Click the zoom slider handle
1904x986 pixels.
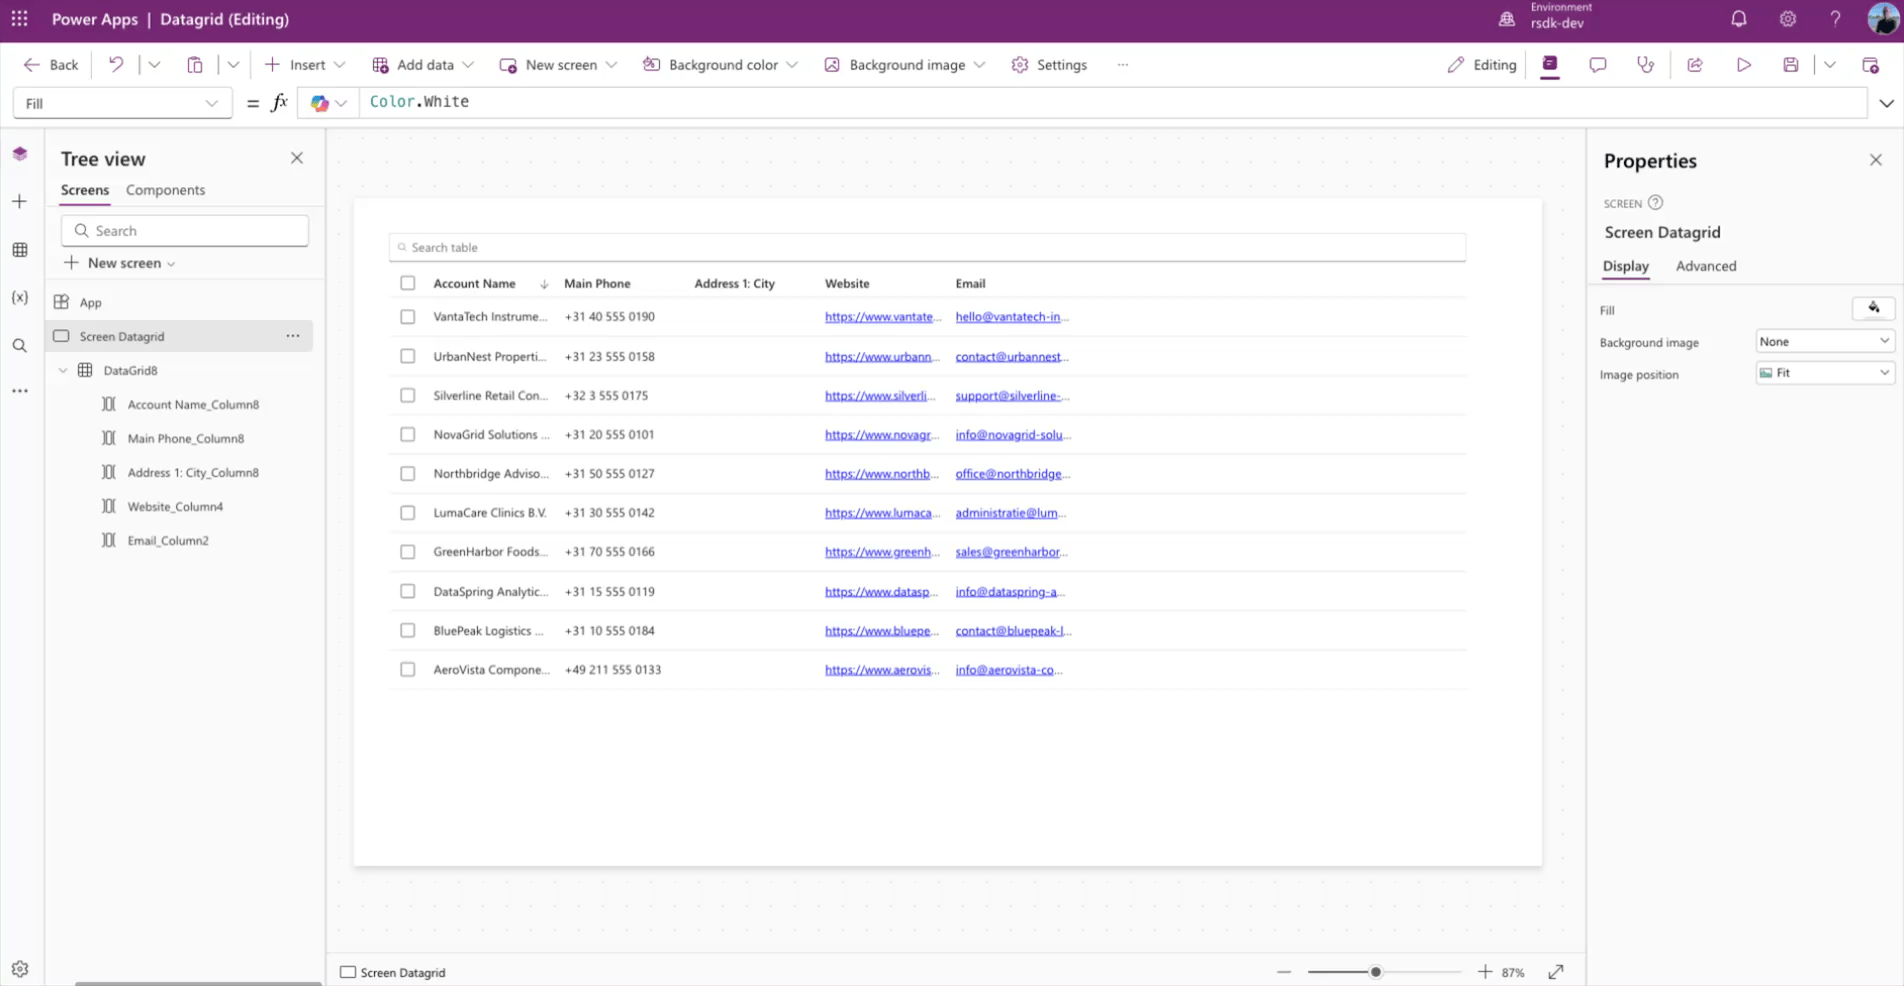pos(1376,972)
